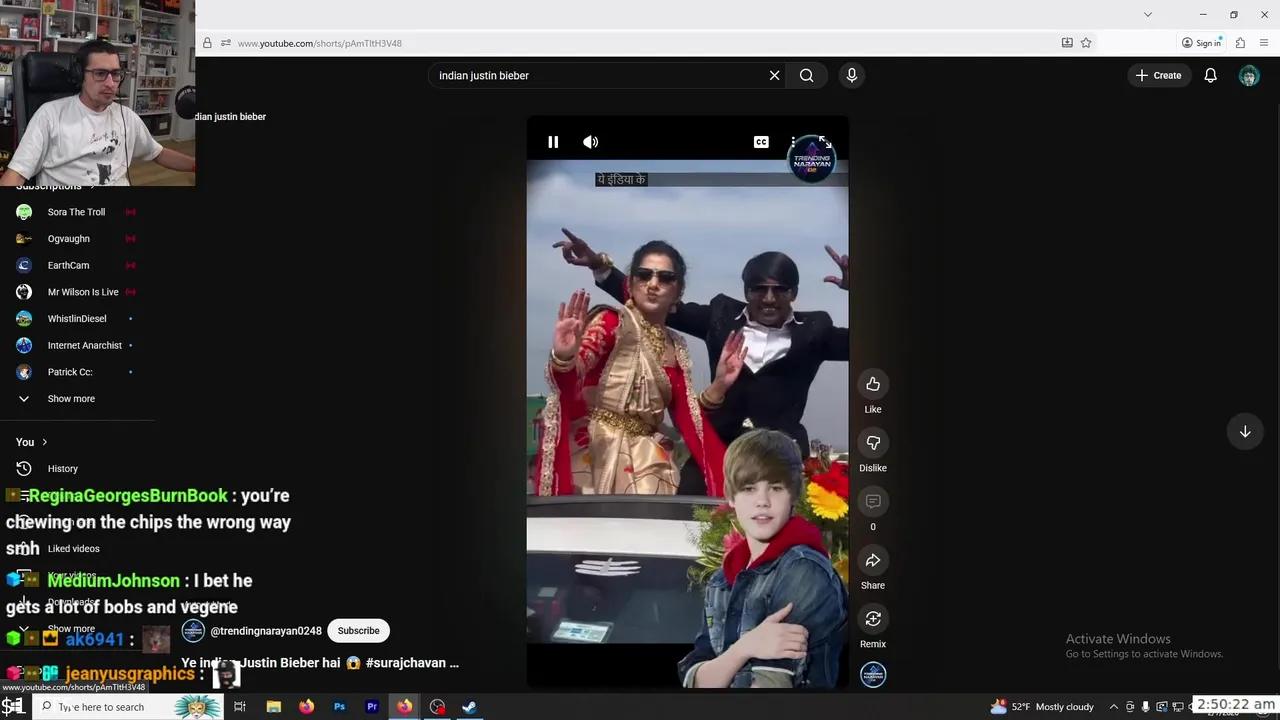Open the short's three-dot more options menu

(793, 142)
